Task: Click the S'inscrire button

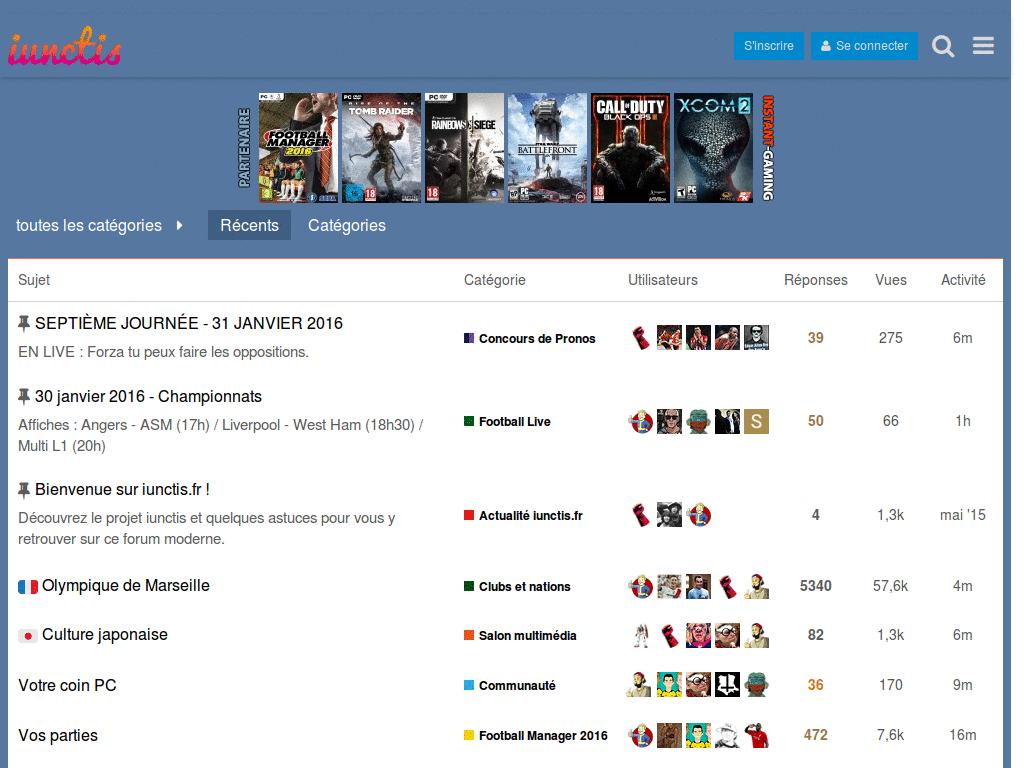Action: point(768,46)
